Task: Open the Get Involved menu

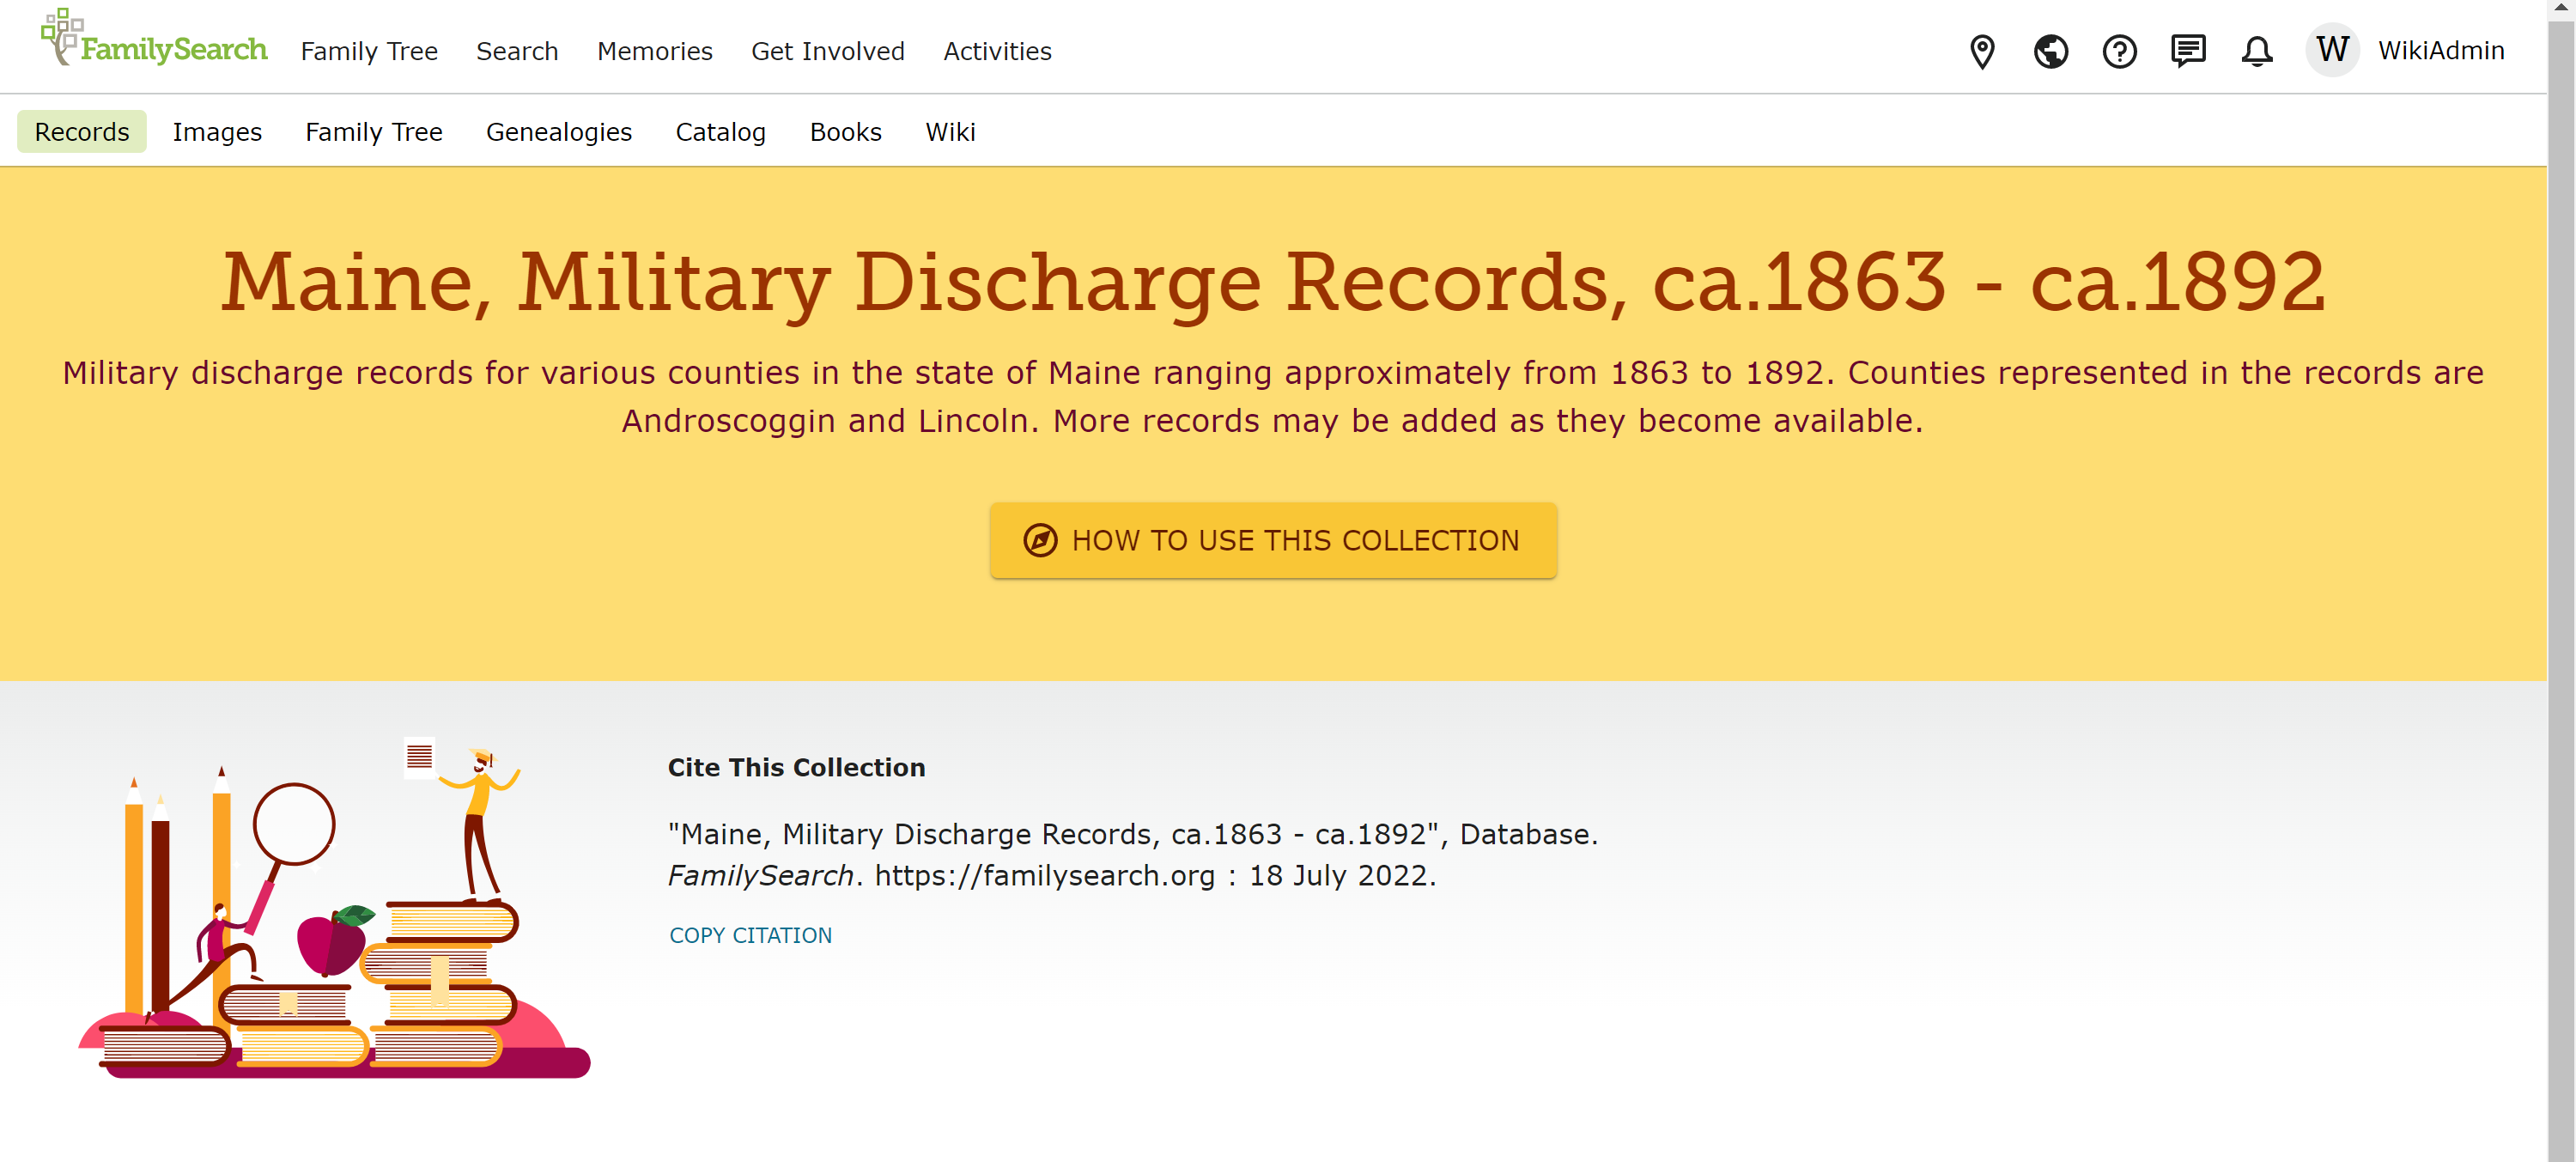Action: (x=827, y=51)
